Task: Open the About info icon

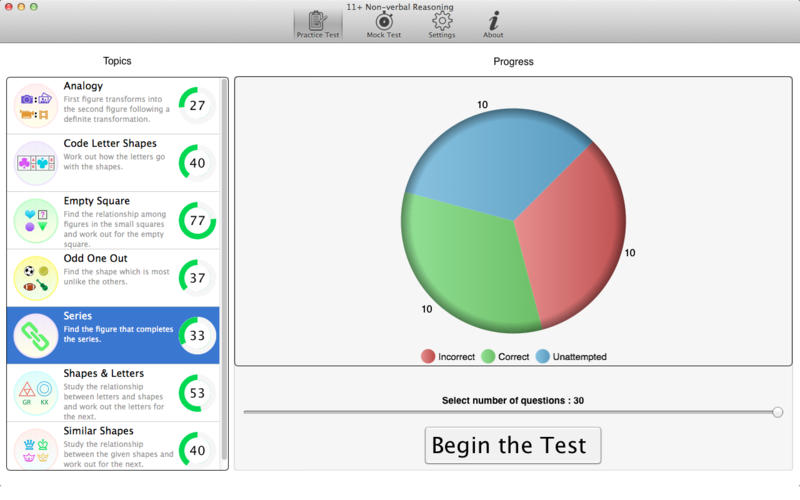Action: pos(493,21)
